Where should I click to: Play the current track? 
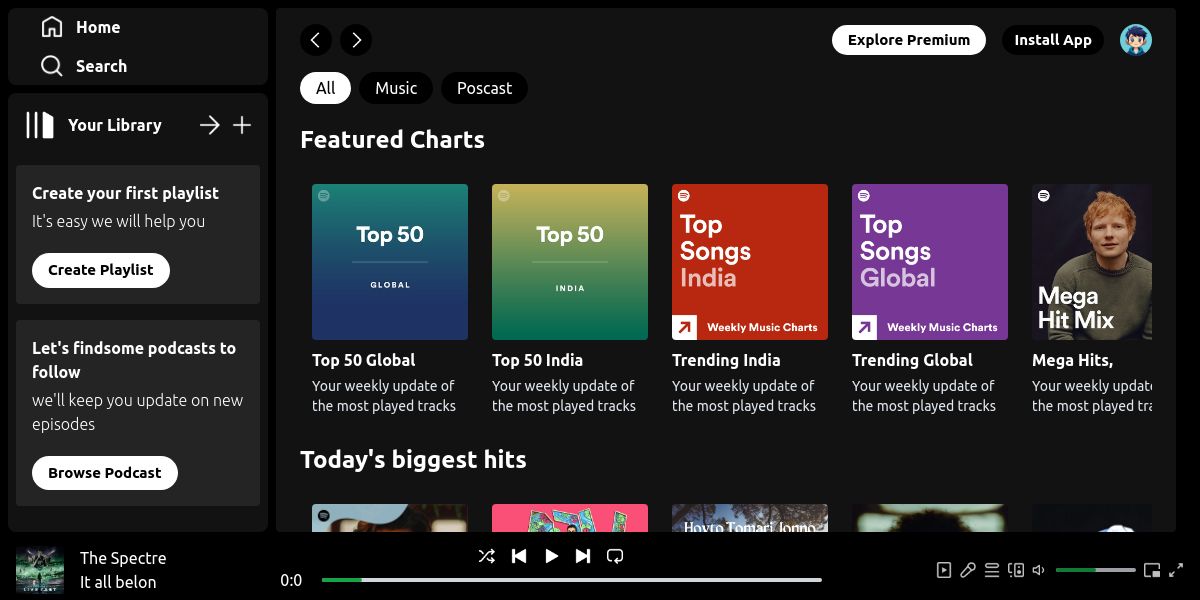551,556
